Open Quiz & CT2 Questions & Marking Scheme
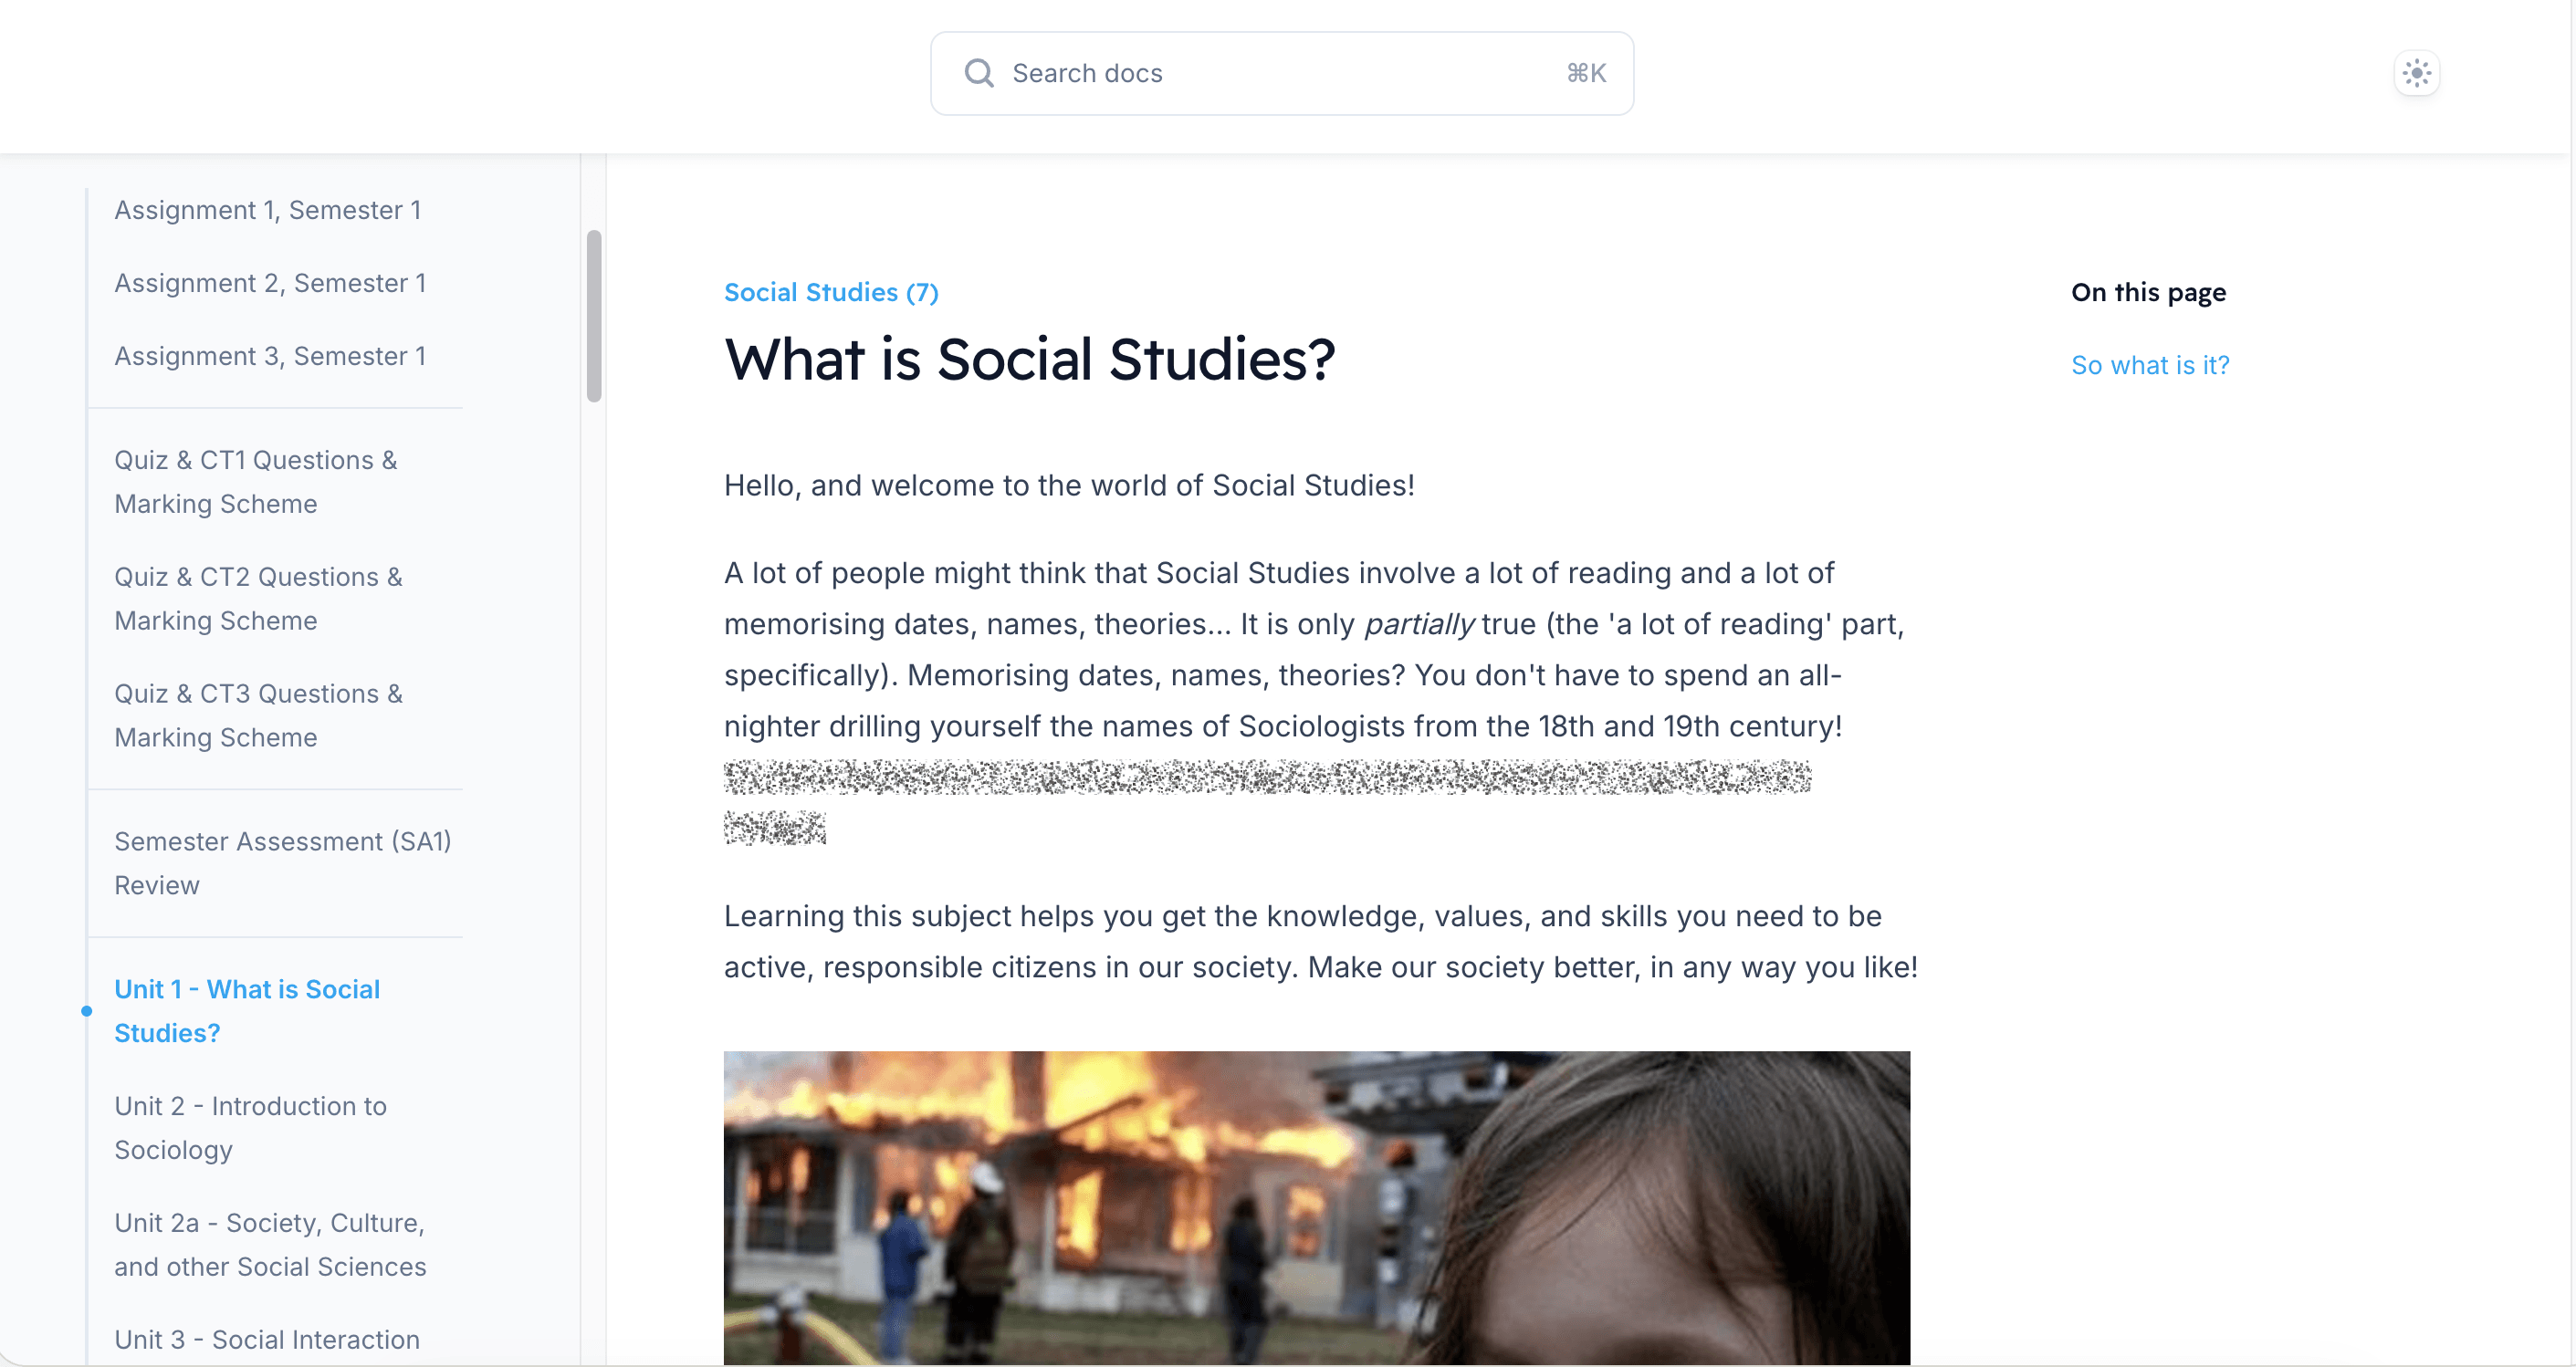Image resolution: width=2576 pixels, height=1367 pixels. pos(258,598)
